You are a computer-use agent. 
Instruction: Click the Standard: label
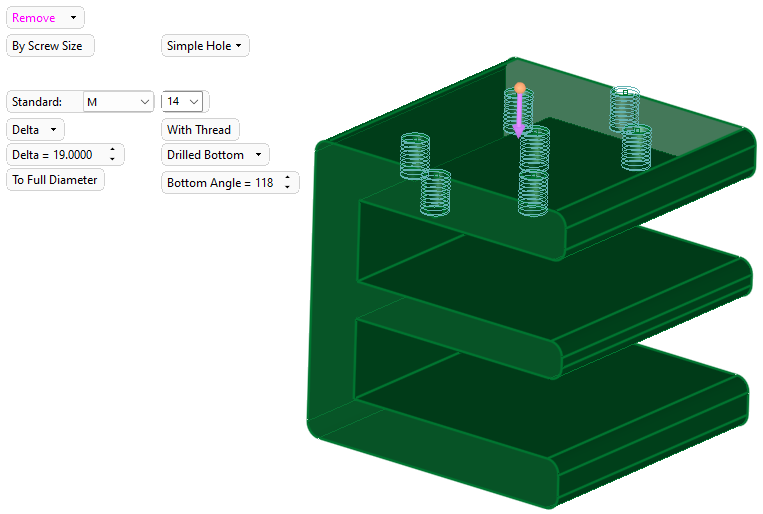click(37, 102)
